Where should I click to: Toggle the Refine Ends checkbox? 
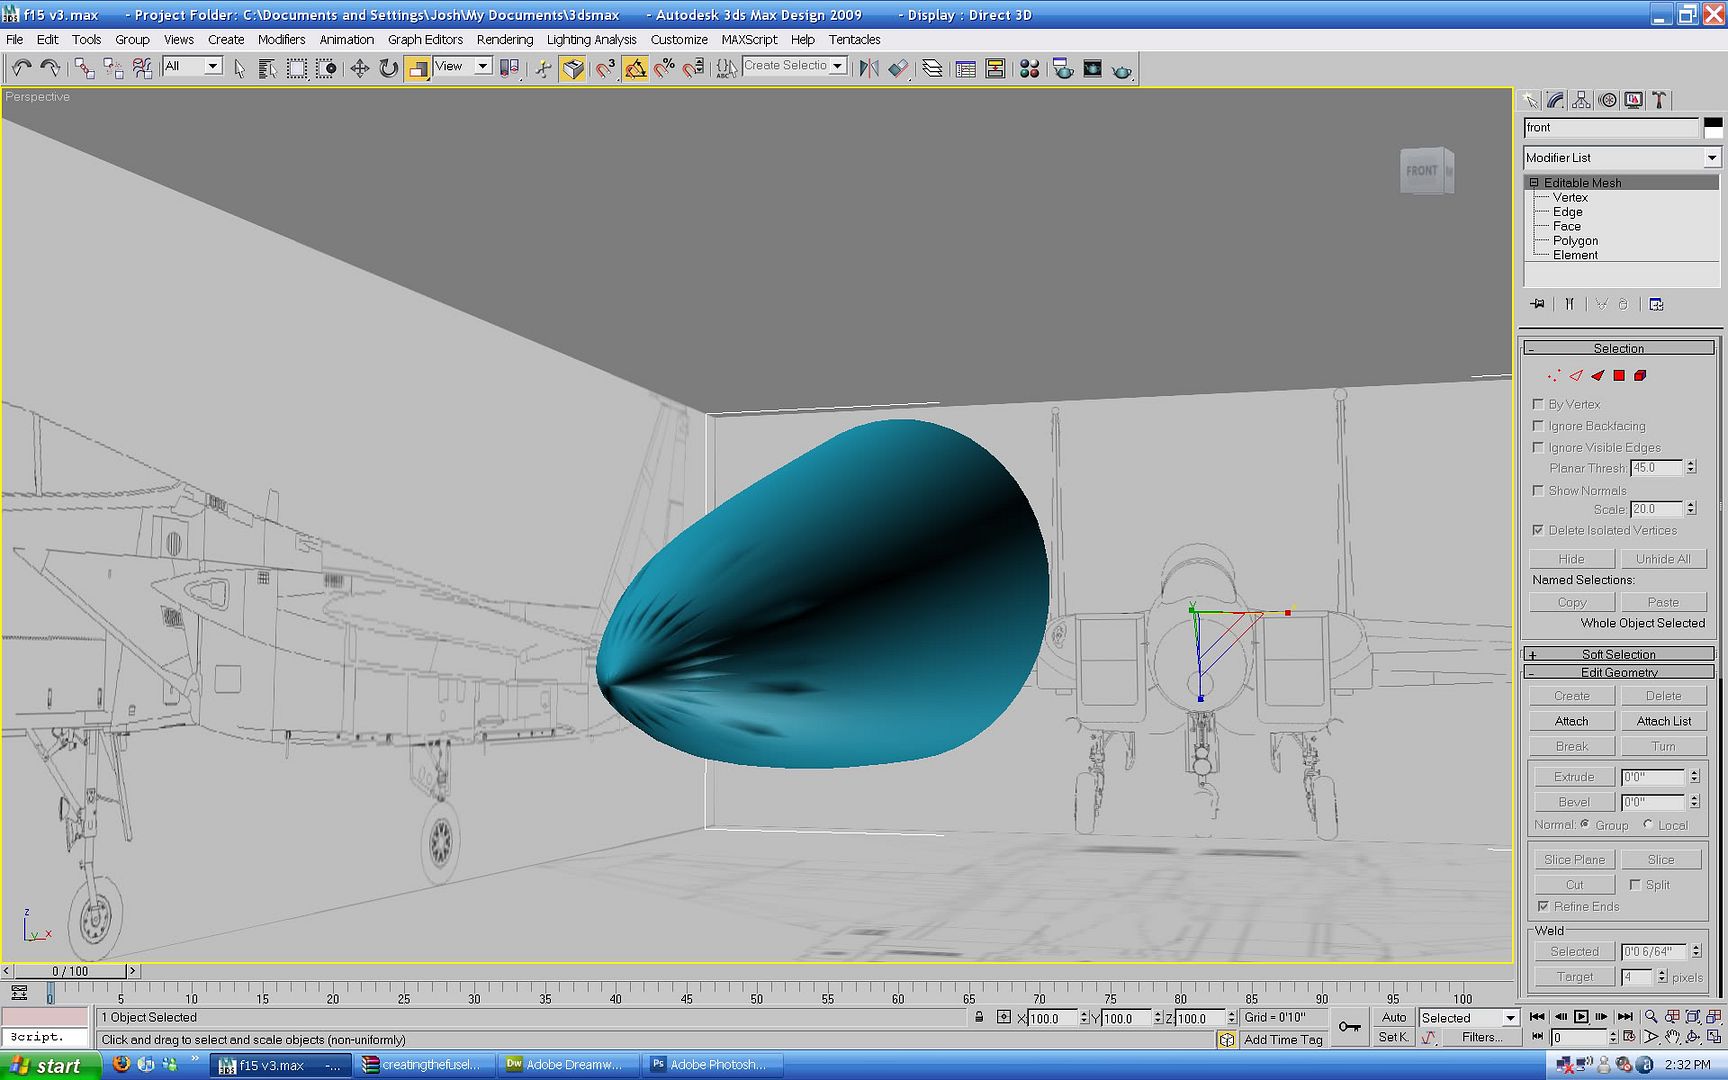tap(1543, 906)
